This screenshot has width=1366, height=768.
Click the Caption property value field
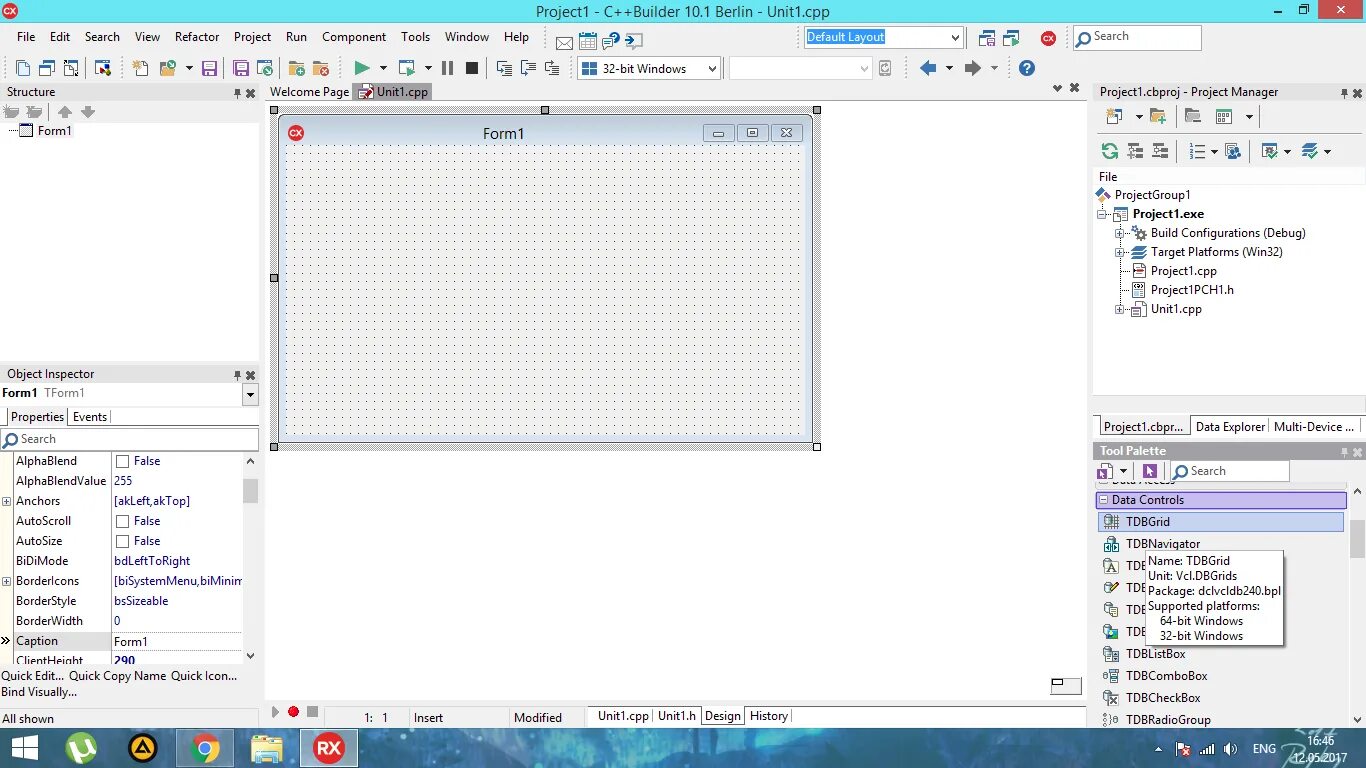pyautogui.click(x=177, y=641)
